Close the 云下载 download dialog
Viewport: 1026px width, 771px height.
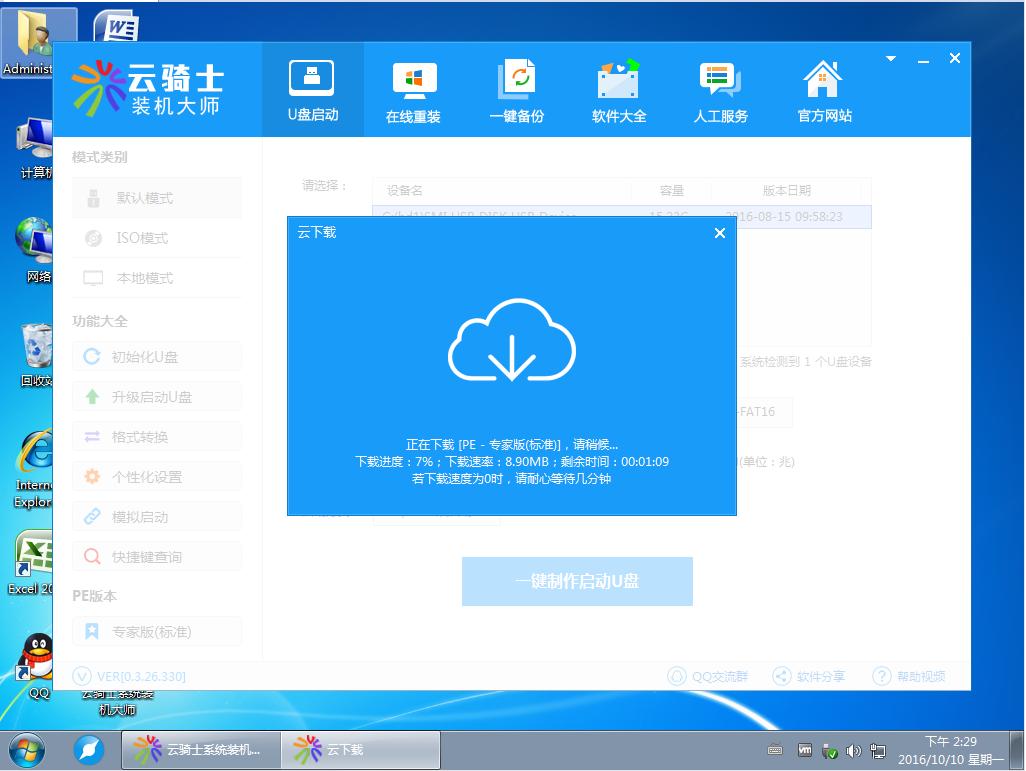click(719, 233)
